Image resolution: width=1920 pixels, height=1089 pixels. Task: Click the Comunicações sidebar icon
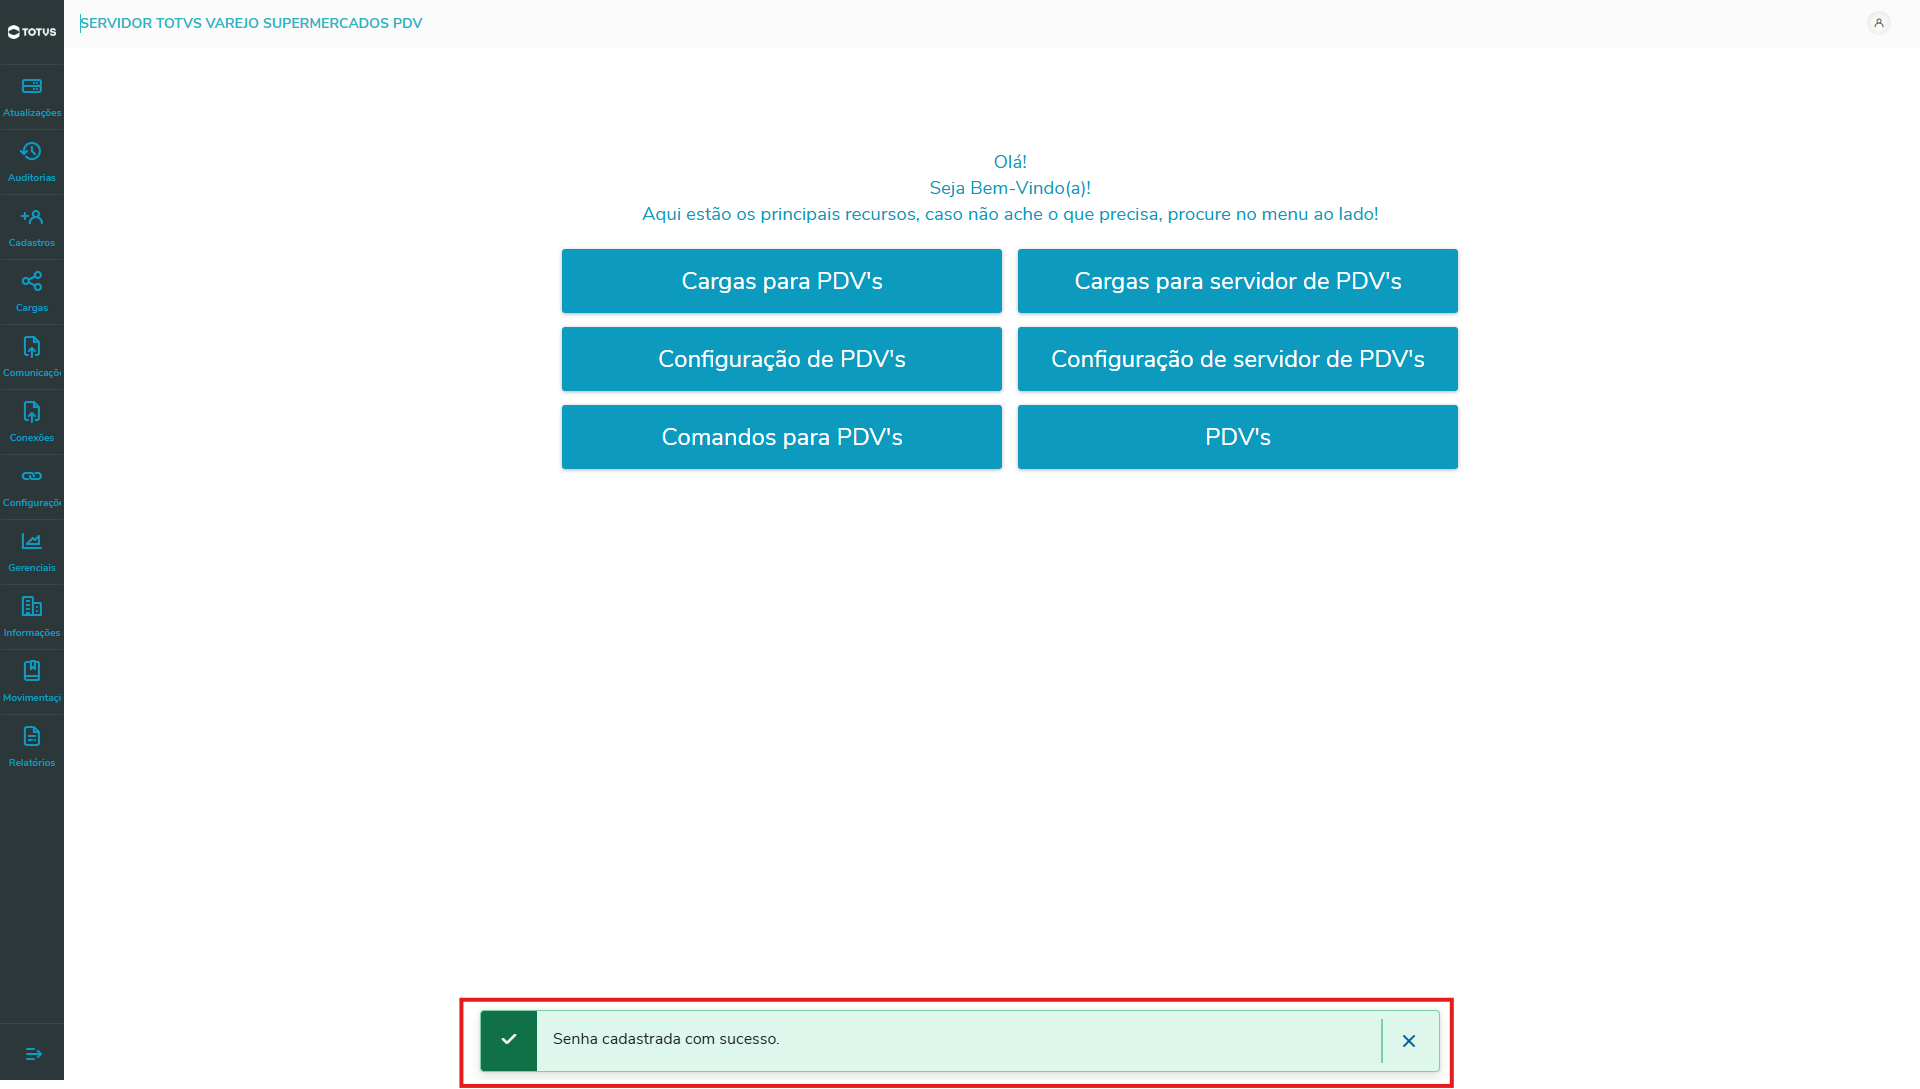click(32, 347)
